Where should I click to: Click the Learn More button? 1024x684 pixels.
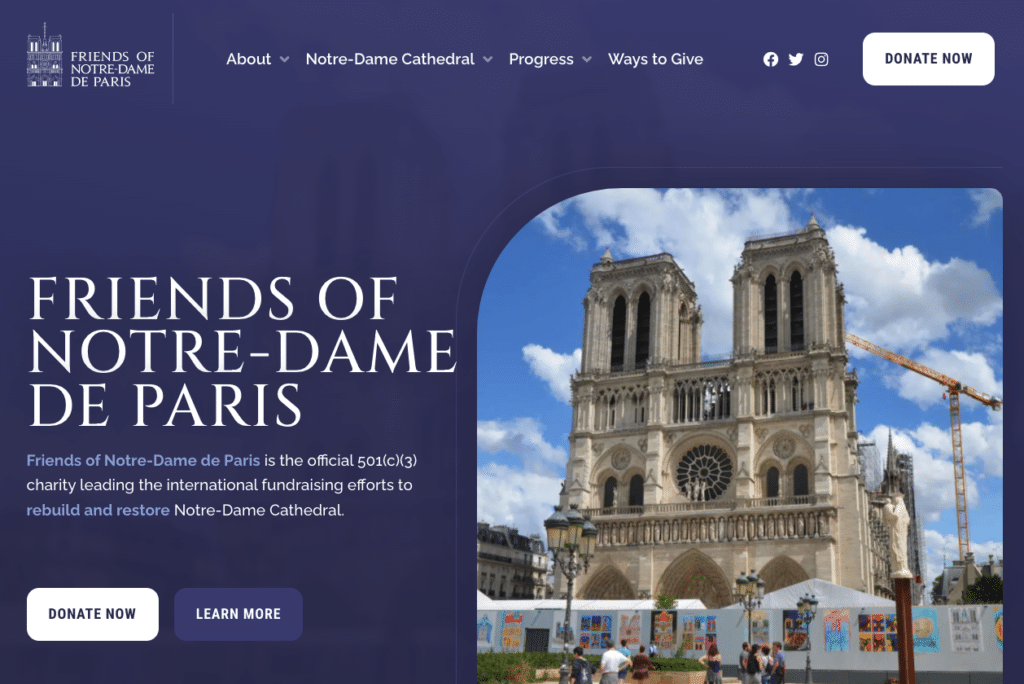coord(238,614)
